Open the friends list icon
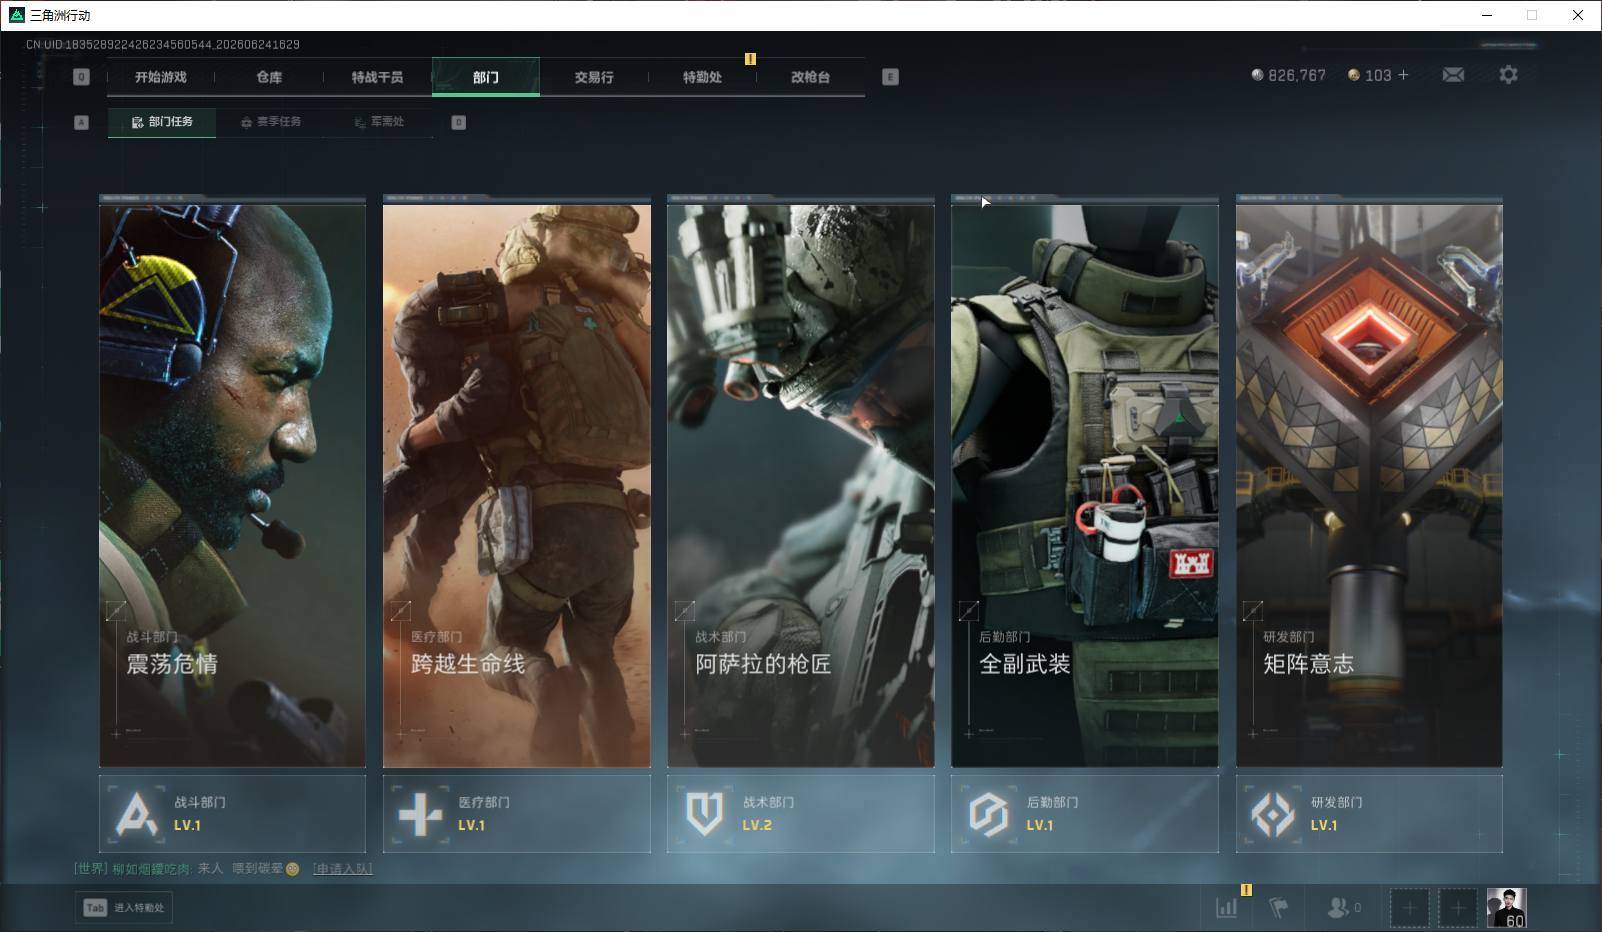 pyautogui.click(x=1336, y=907)
